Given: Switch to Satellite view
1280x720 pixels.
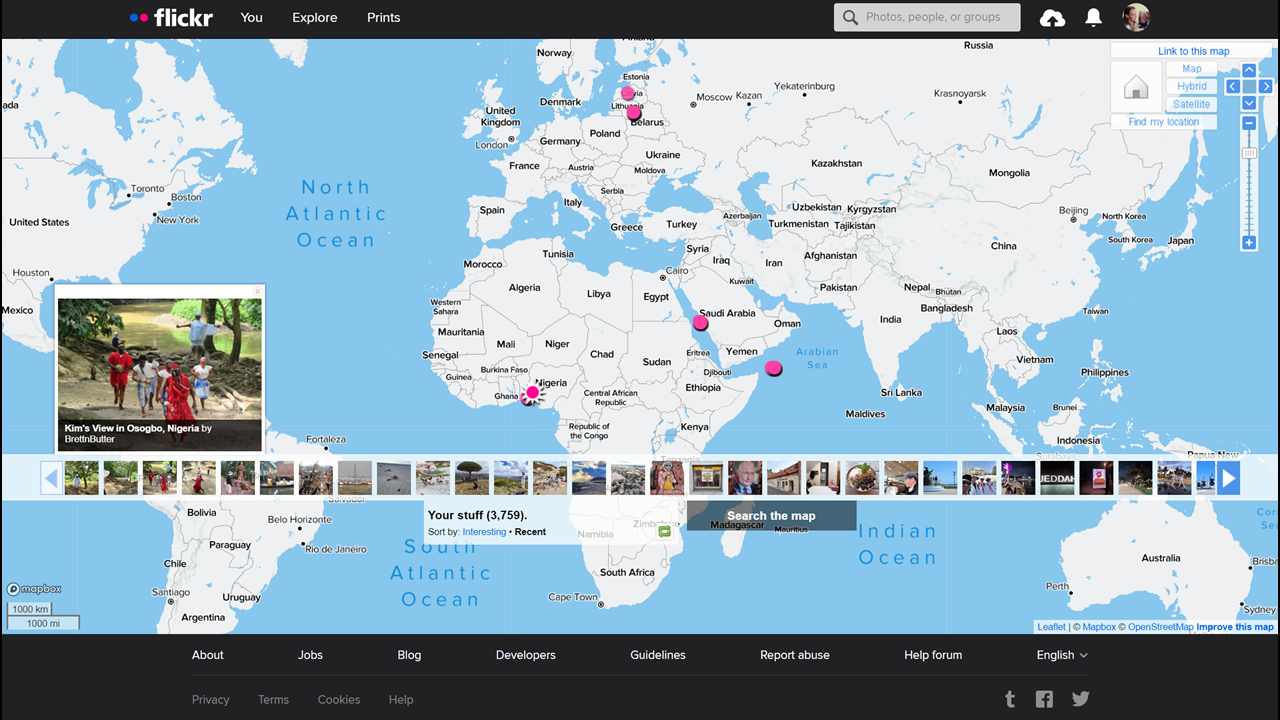Looking at the screenshot, I should coord(1192,104).
